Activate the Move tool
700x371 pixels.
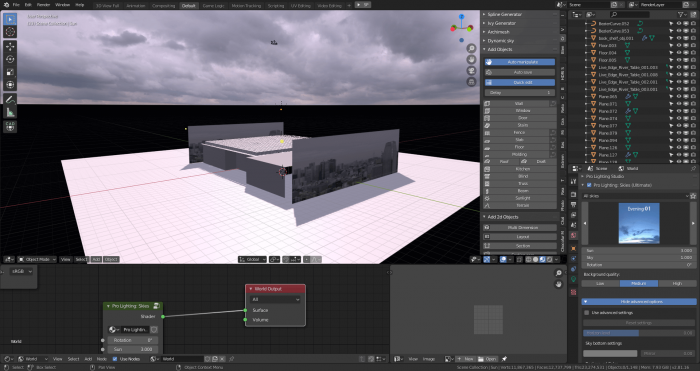click(x=10, y=47)
